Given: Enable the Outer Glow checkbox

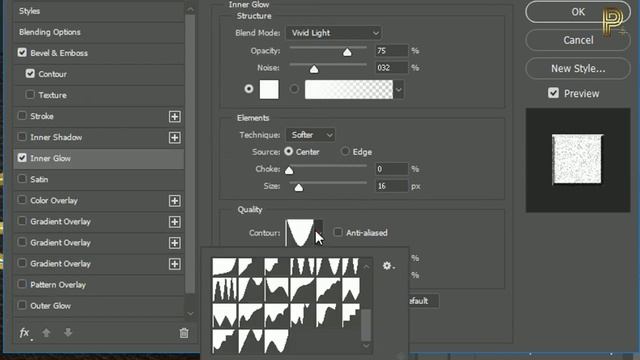Looking at the screenshot, I should 22,305.
